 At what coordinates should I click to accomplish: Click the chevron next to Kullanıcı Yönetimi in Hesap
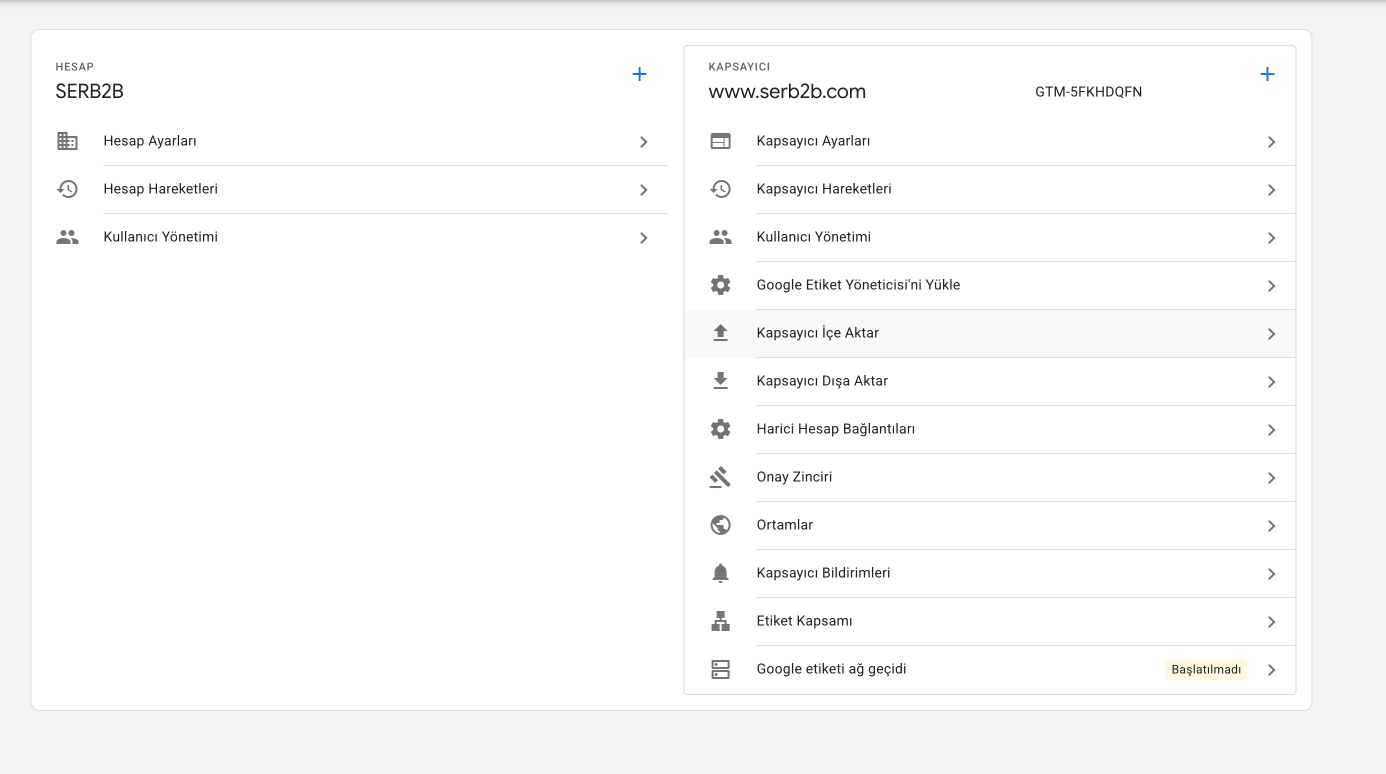[x=643, y=238]
